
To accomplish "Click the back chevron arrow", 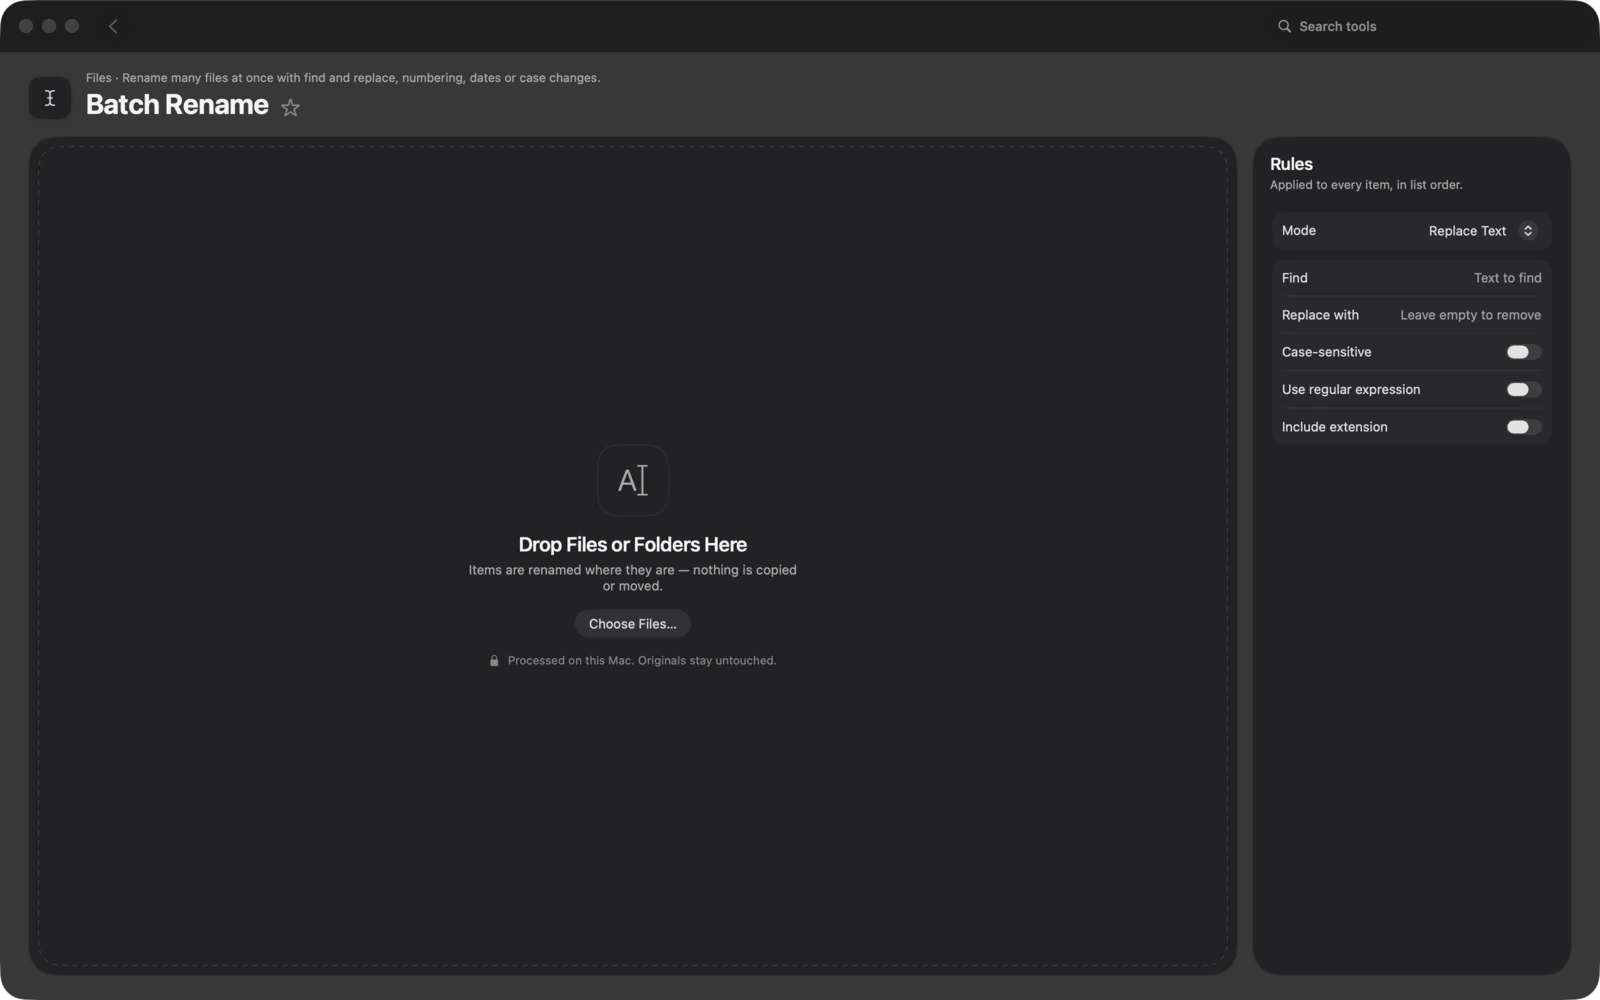I will 113,26.
